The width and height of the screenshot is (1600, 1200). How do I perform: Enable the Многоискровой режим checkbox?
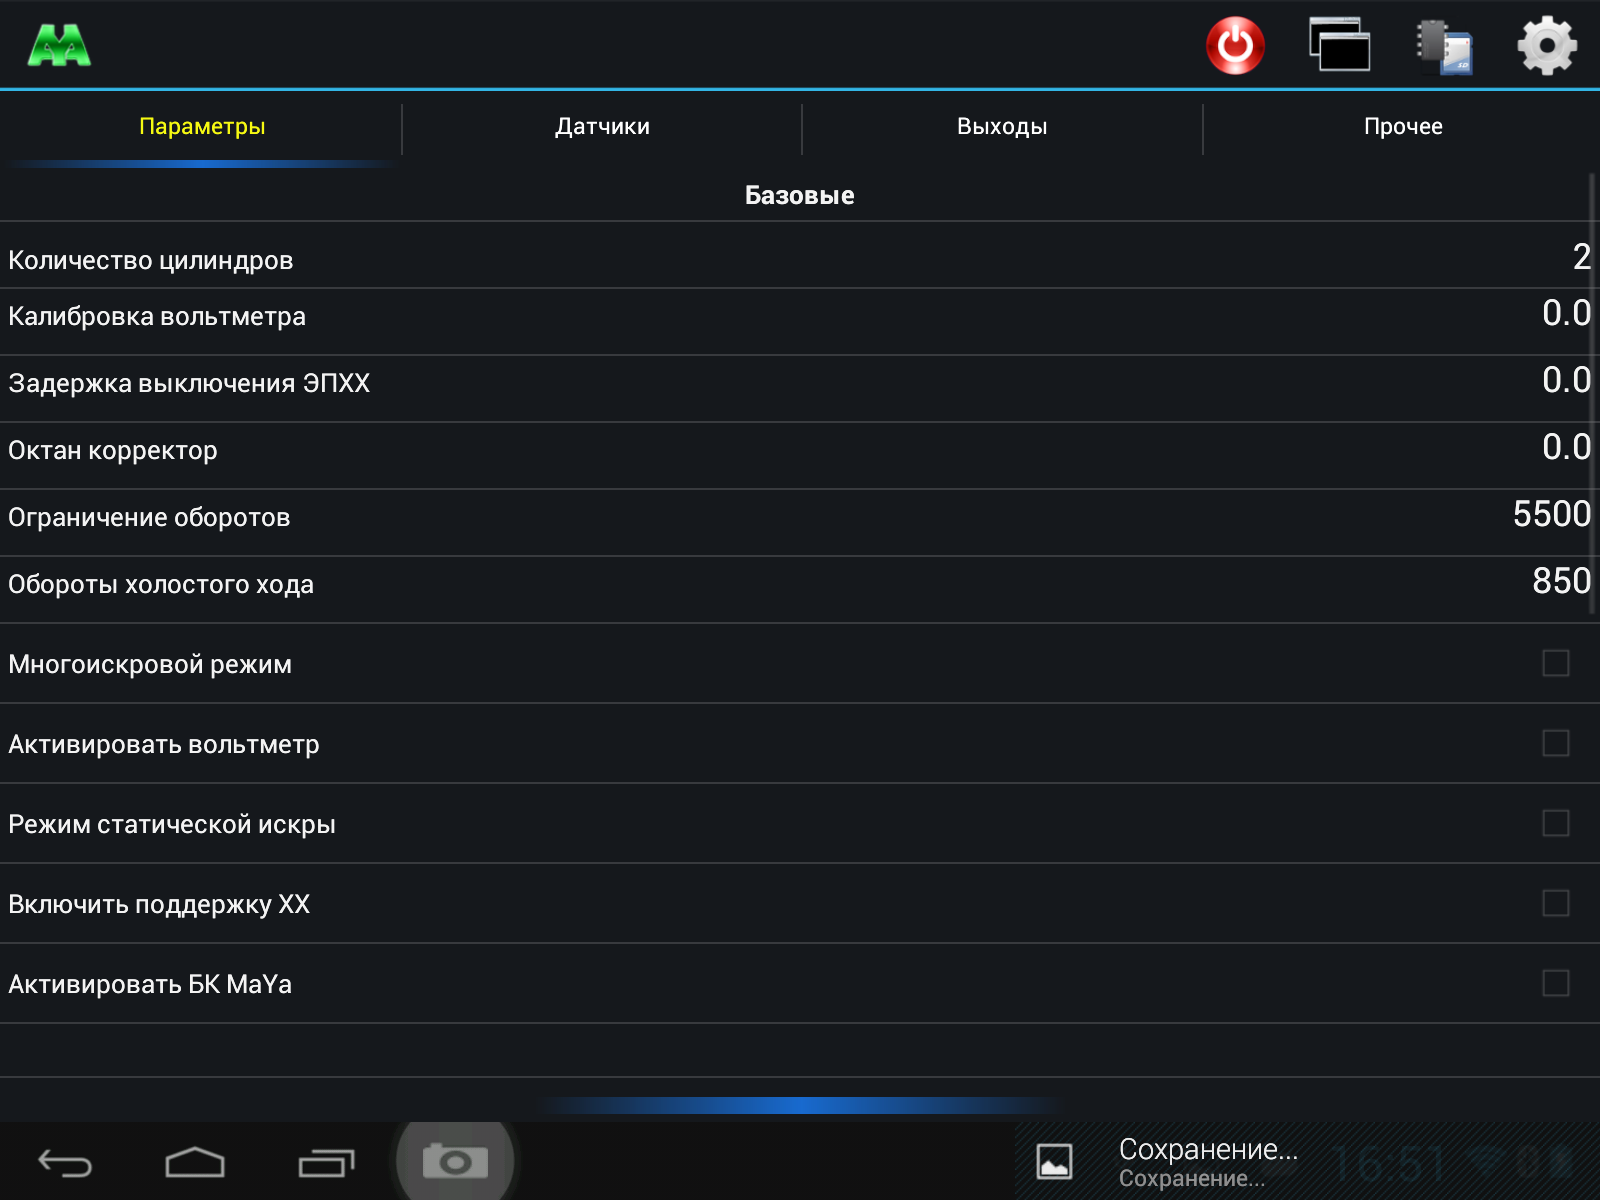coord(1556,663)
